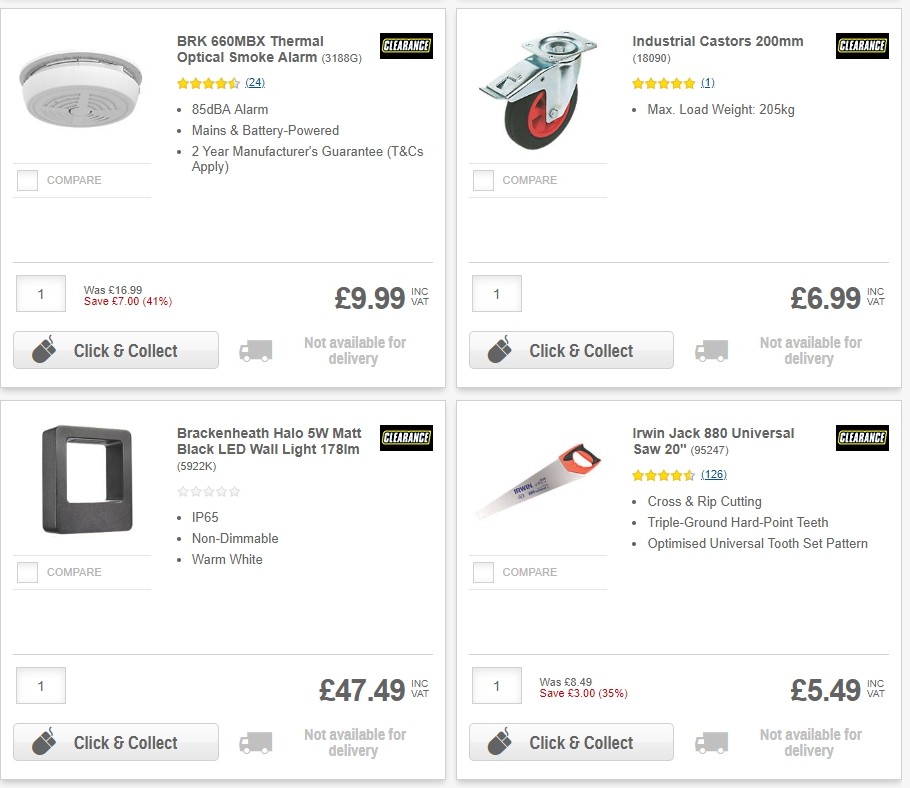Enable Compare for the Industrial Castors
This screenshot has height=788, width=910.
pos(483,180)
